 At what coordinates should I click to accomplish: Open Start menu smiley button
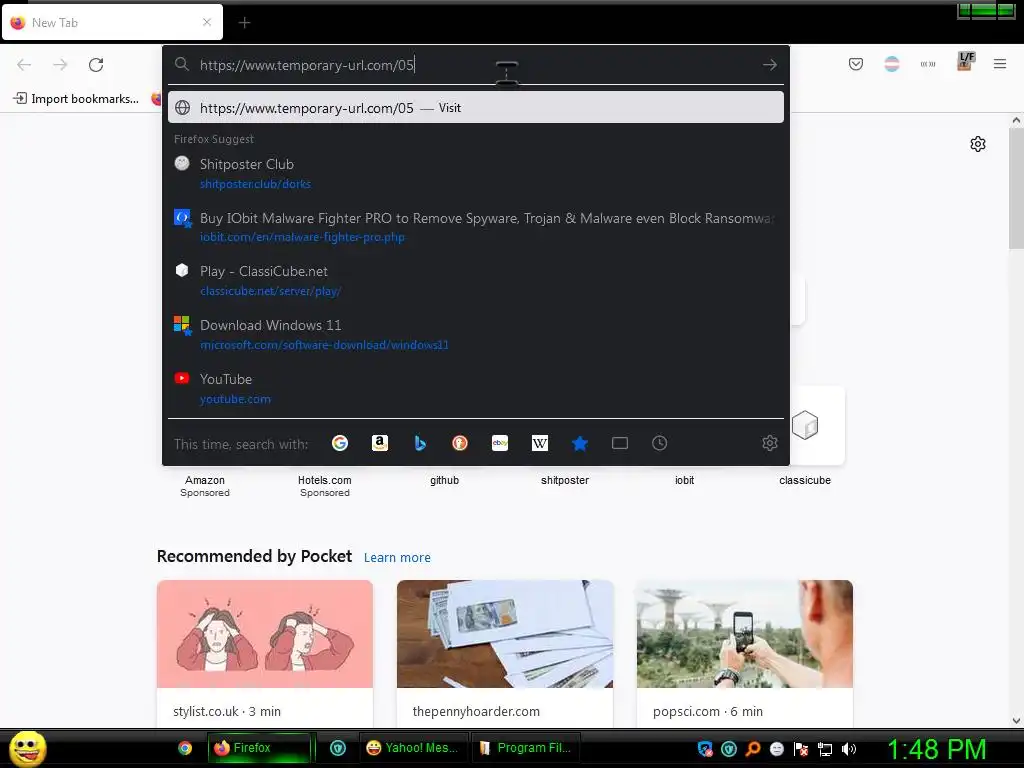coord(27,748)
